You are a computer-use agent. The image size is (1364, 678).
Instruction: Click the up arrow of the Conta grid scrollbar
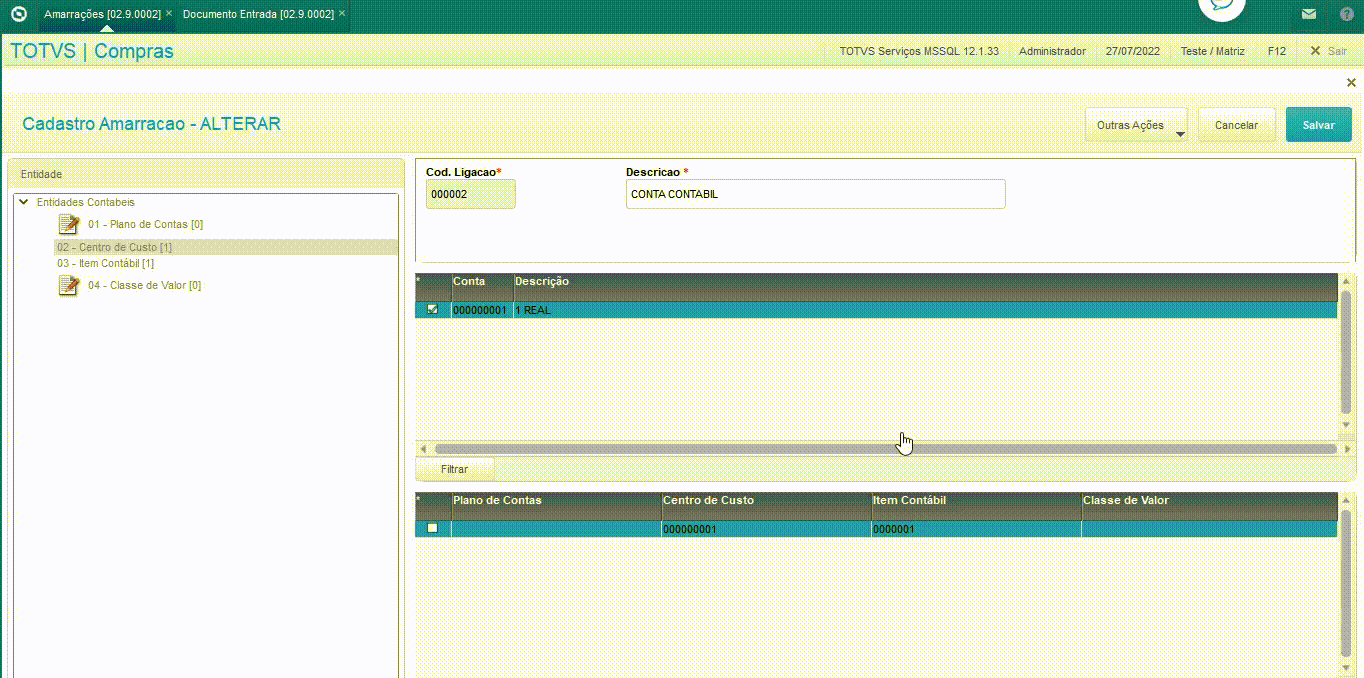(x=1346, y=282)
